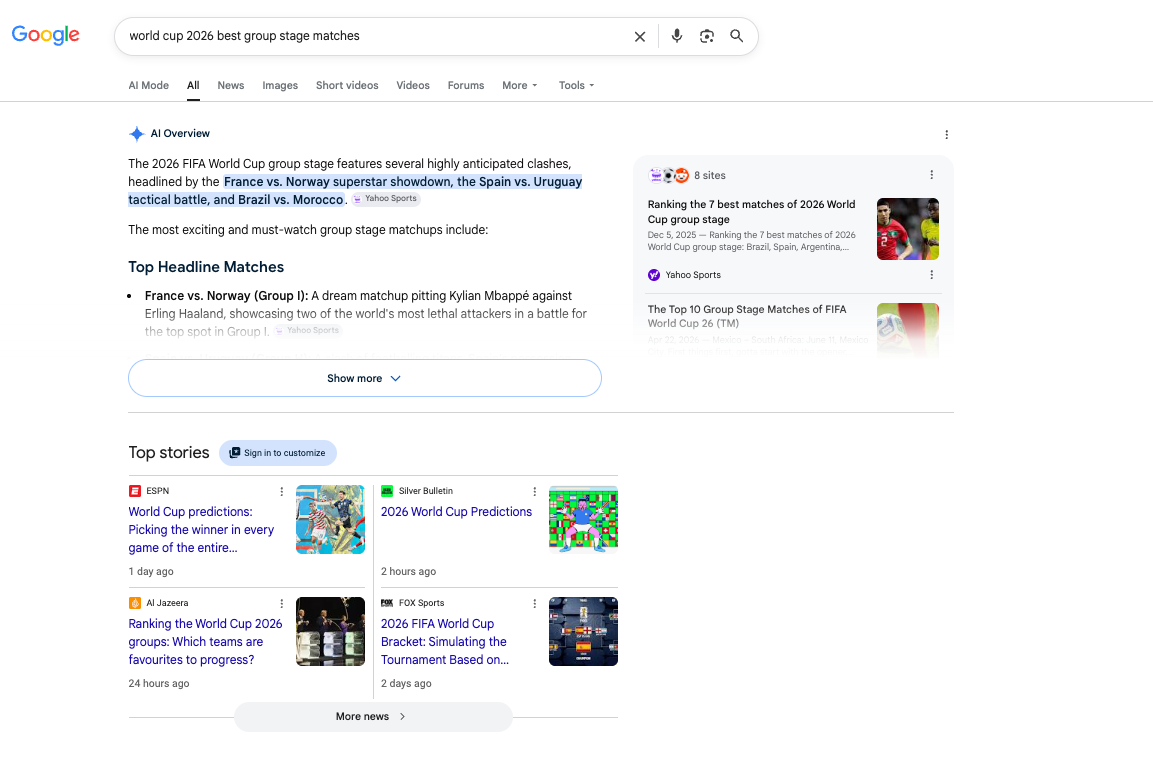Expand AI Overview with Show more
The height and width of the screenshot is (764, 1153).
(365, 378)
